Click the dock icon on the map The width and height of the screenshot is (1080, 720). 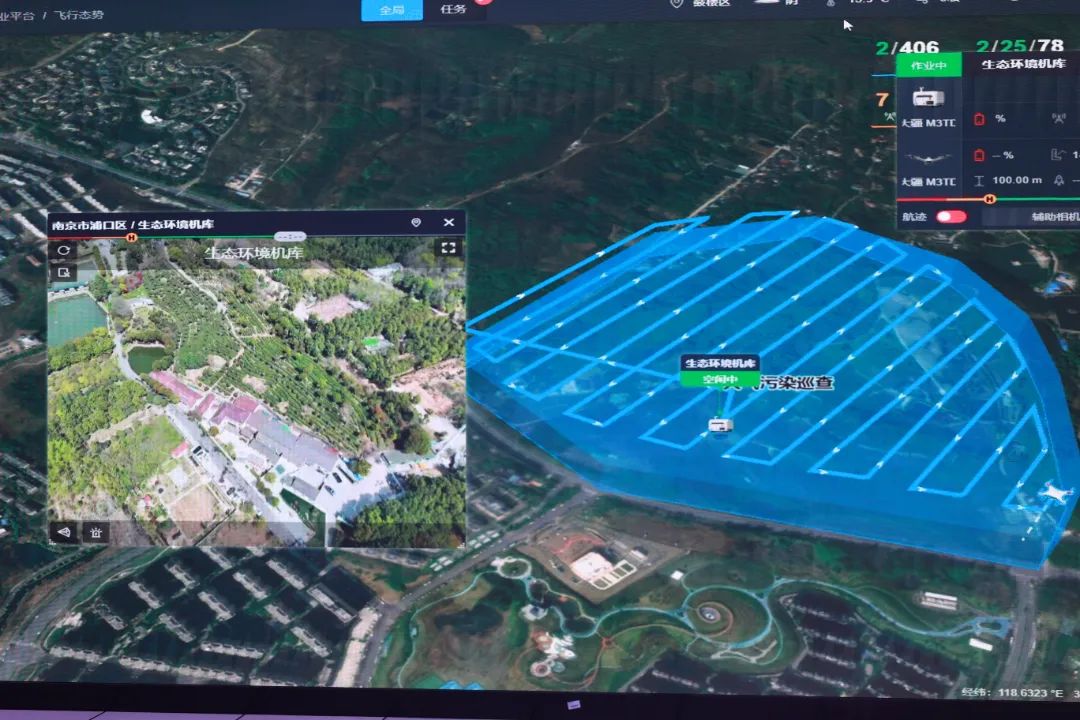click(720, 425)
